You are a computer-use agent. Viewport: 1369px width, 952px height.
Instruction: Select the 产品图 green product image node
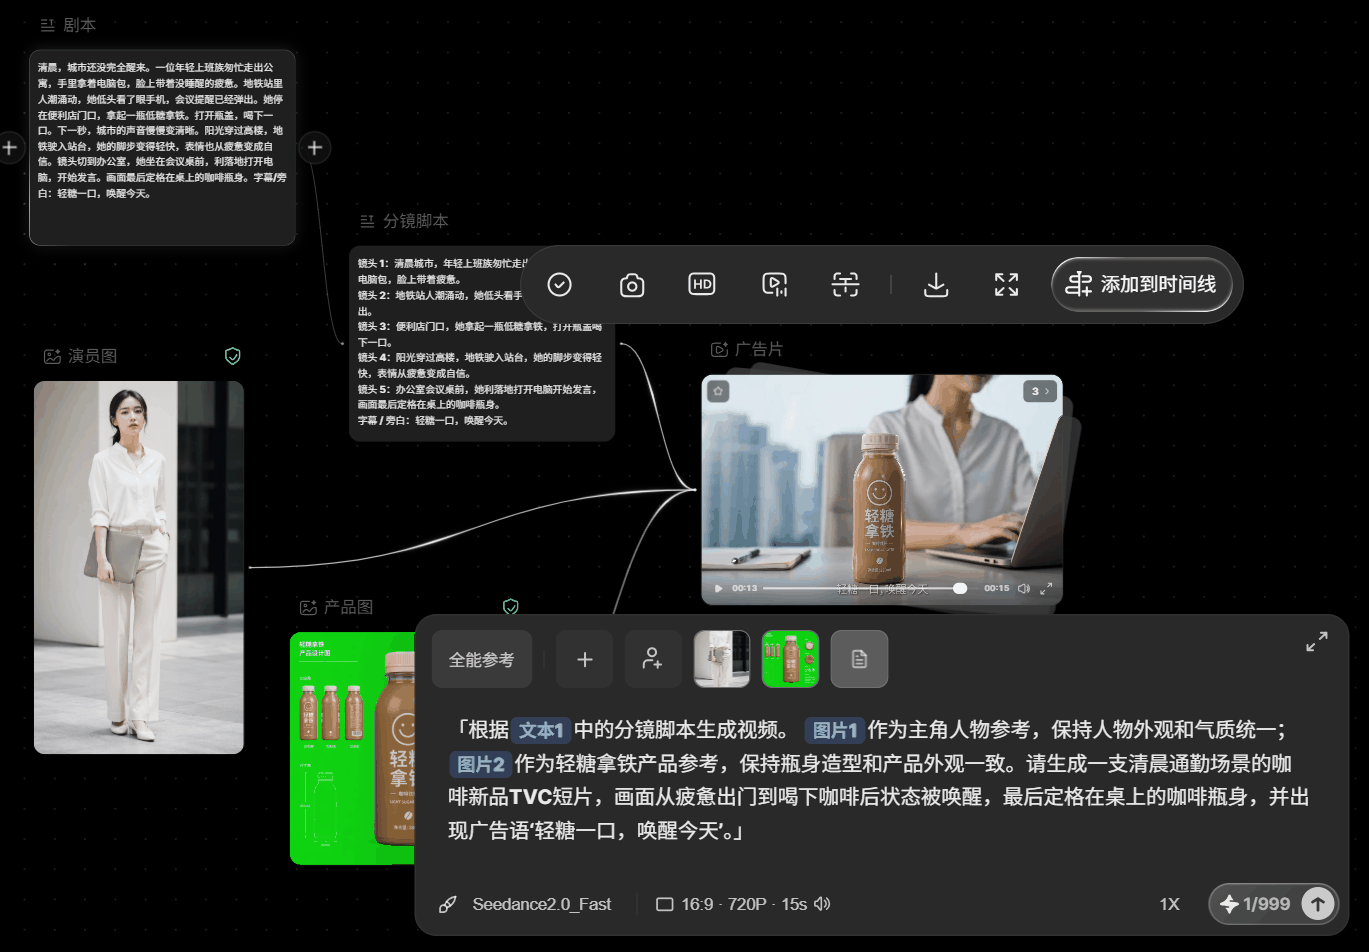353,748
